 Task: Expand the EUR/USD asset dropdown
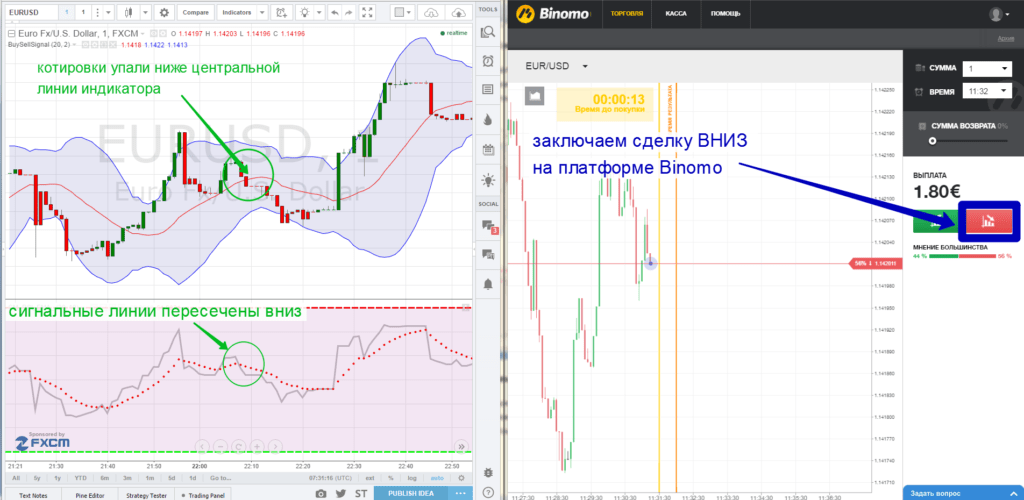click(x=584, y=66)
